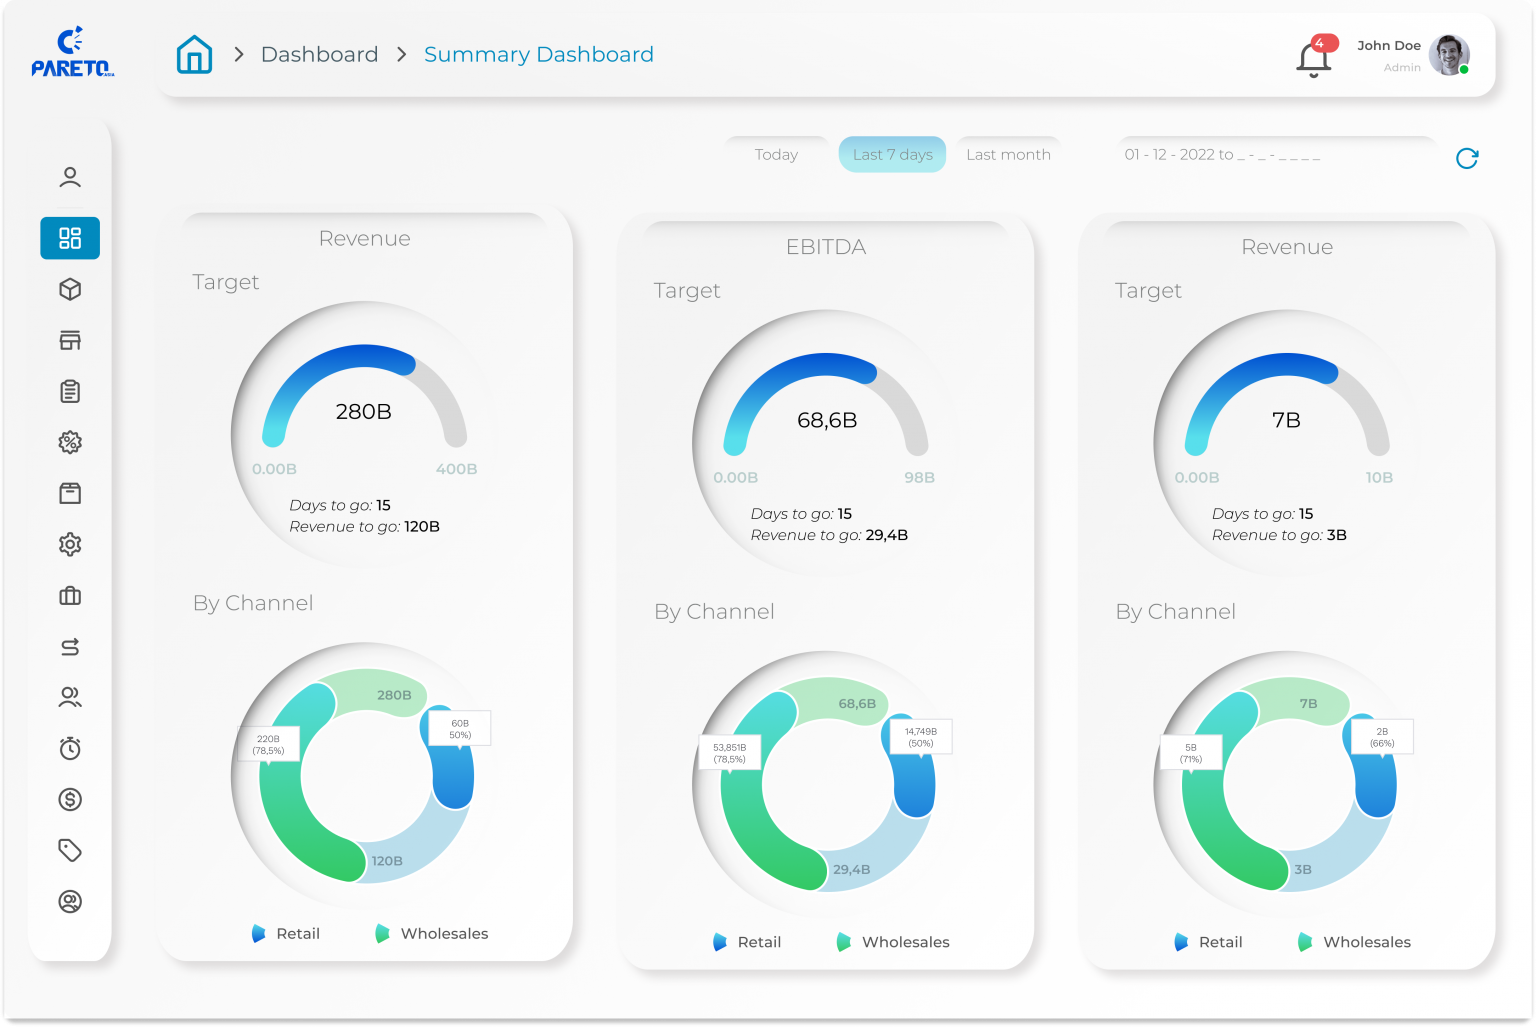Click the 98B gauge maximum label

coord(919,478)
